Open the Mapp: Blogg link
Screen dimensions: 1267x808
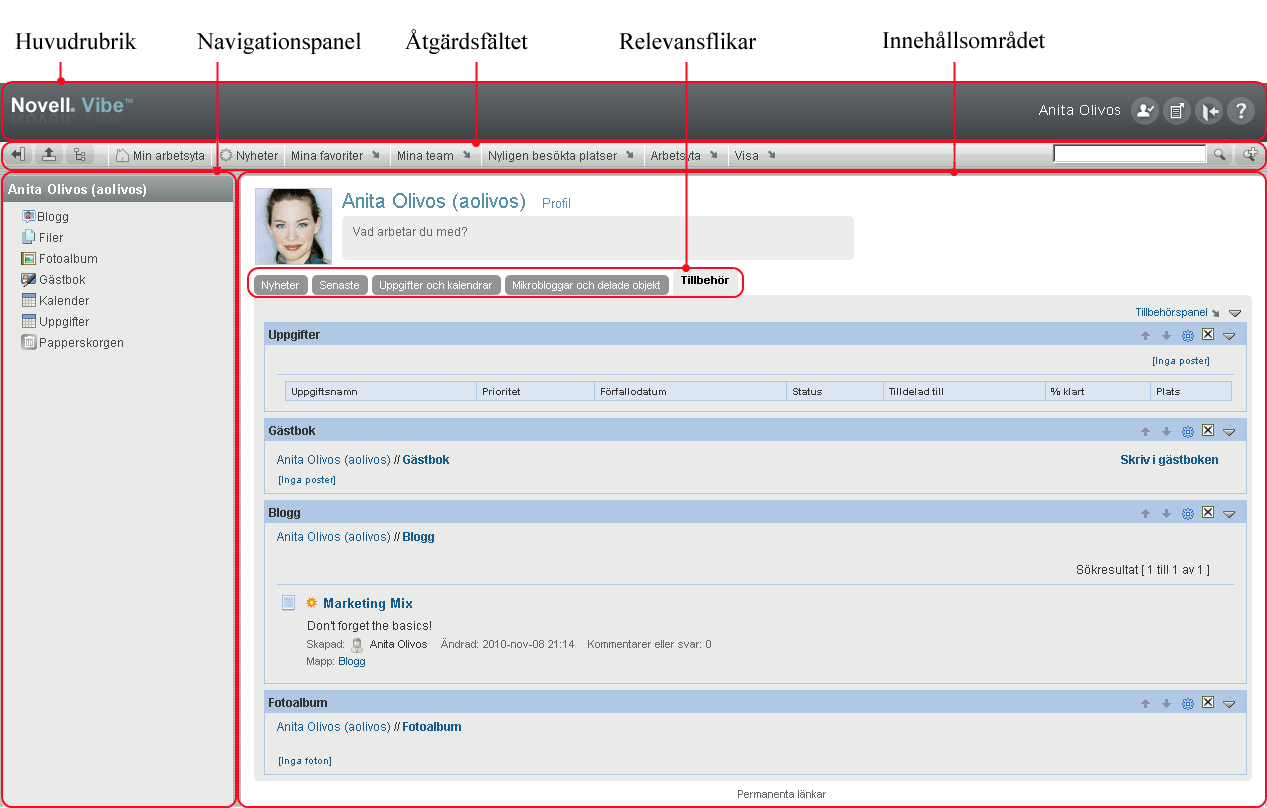pos(352,661)
